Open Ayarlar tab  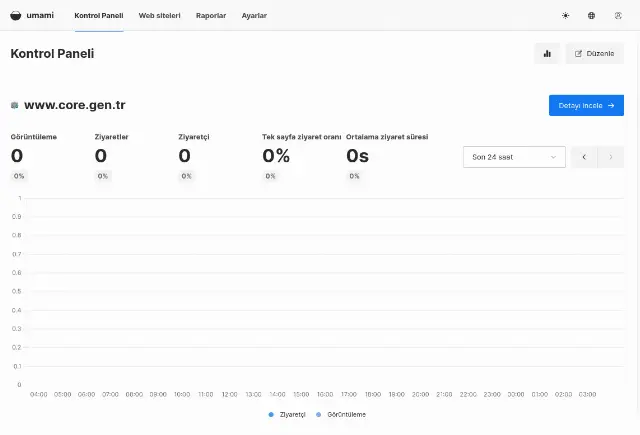pyautogui.click(x=254, y=16)
